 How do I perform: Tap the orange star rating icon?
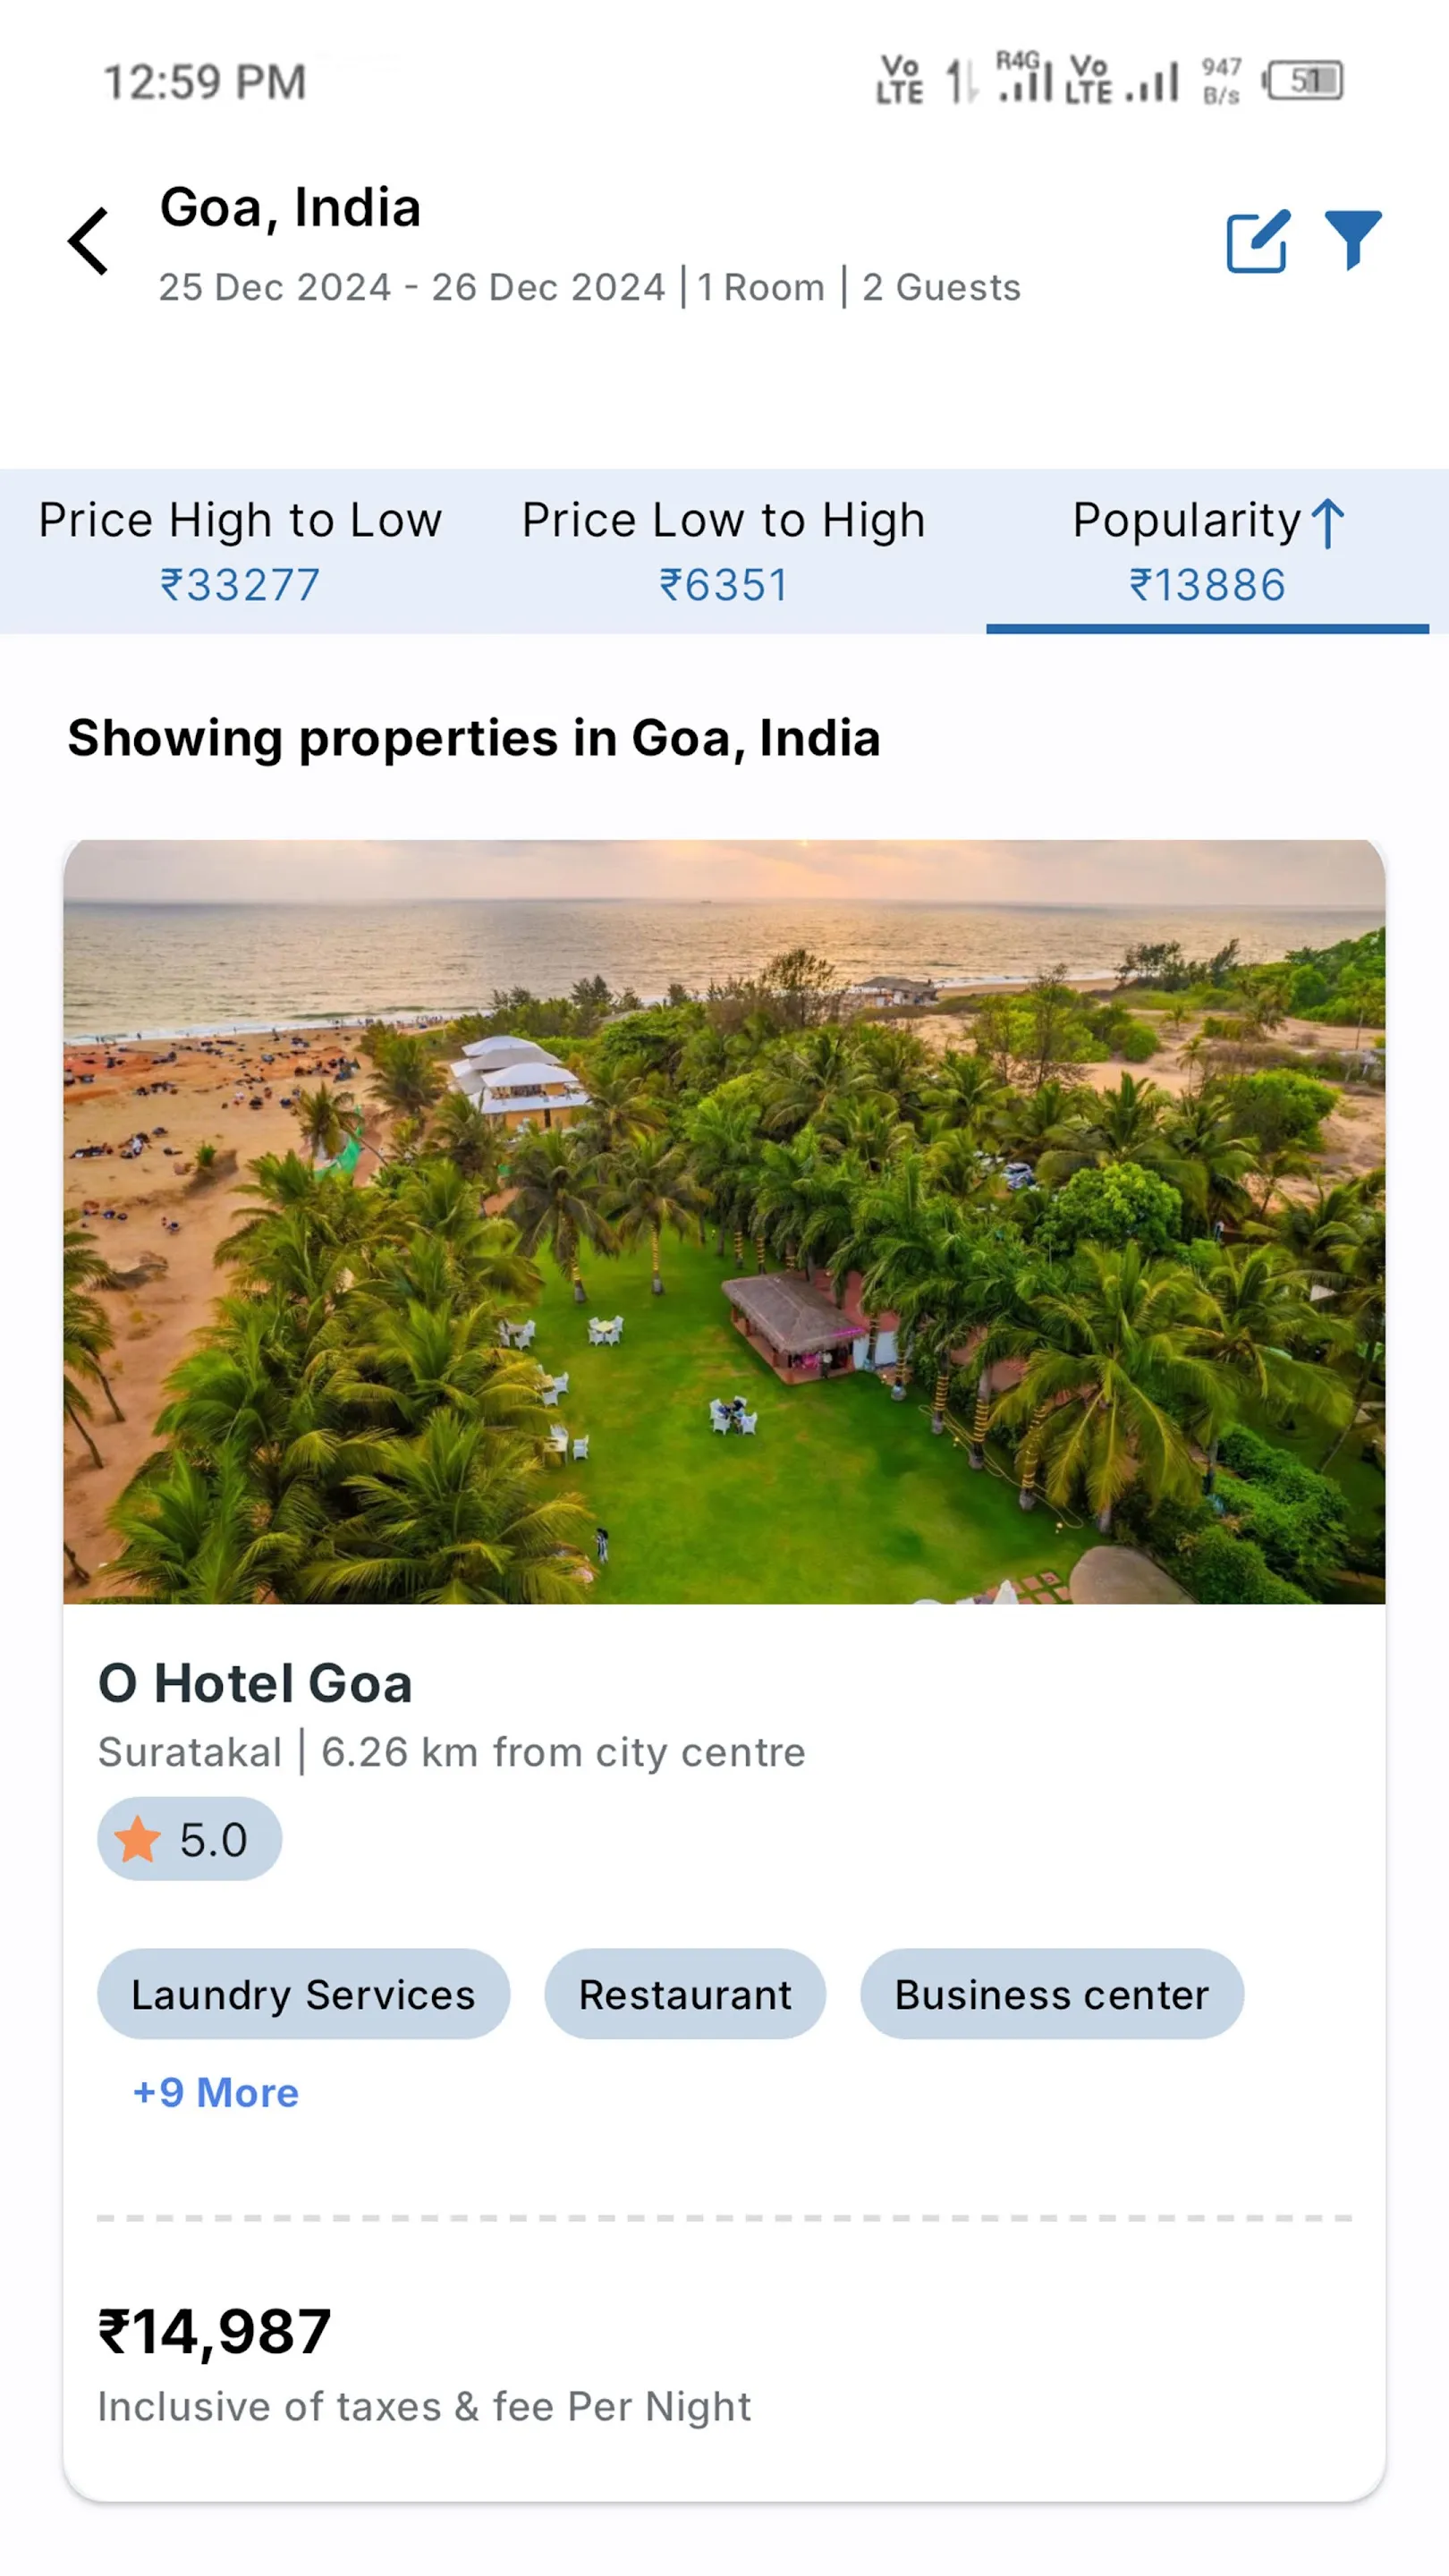pyautogui.click(x=137, y=1839)
